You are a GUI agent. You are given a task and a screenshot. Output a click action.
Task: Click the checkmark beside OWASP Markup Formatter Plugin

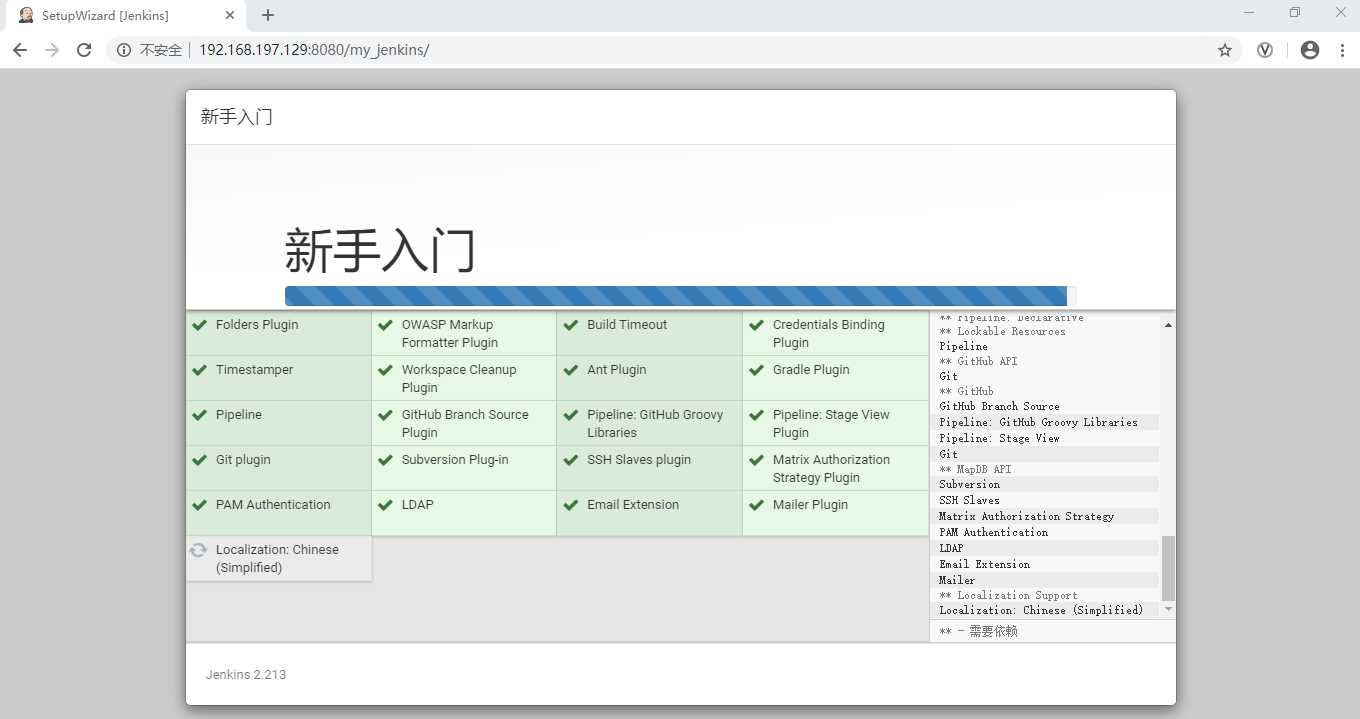click(385, 325)
